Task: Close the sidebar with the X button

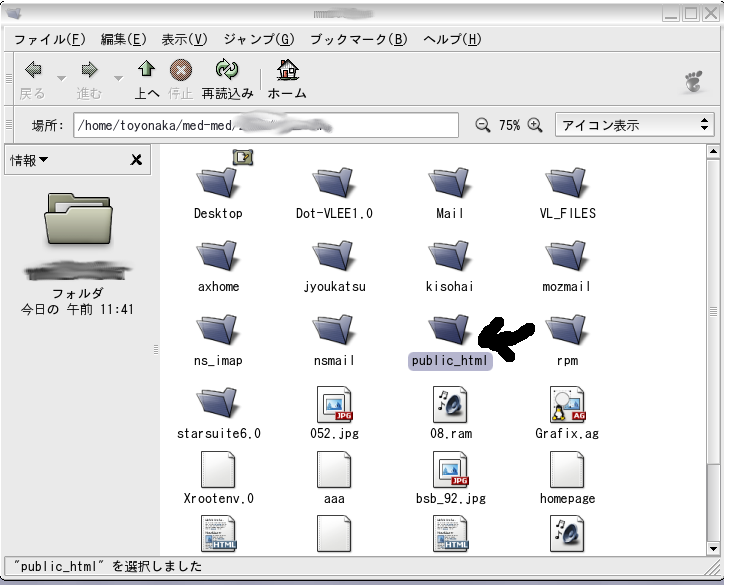Action: pos(136,160)
